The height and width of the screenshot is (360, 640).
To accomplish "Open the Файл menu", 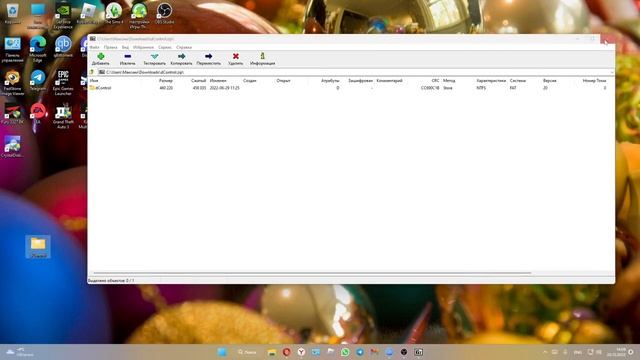I will pos(94,47).
